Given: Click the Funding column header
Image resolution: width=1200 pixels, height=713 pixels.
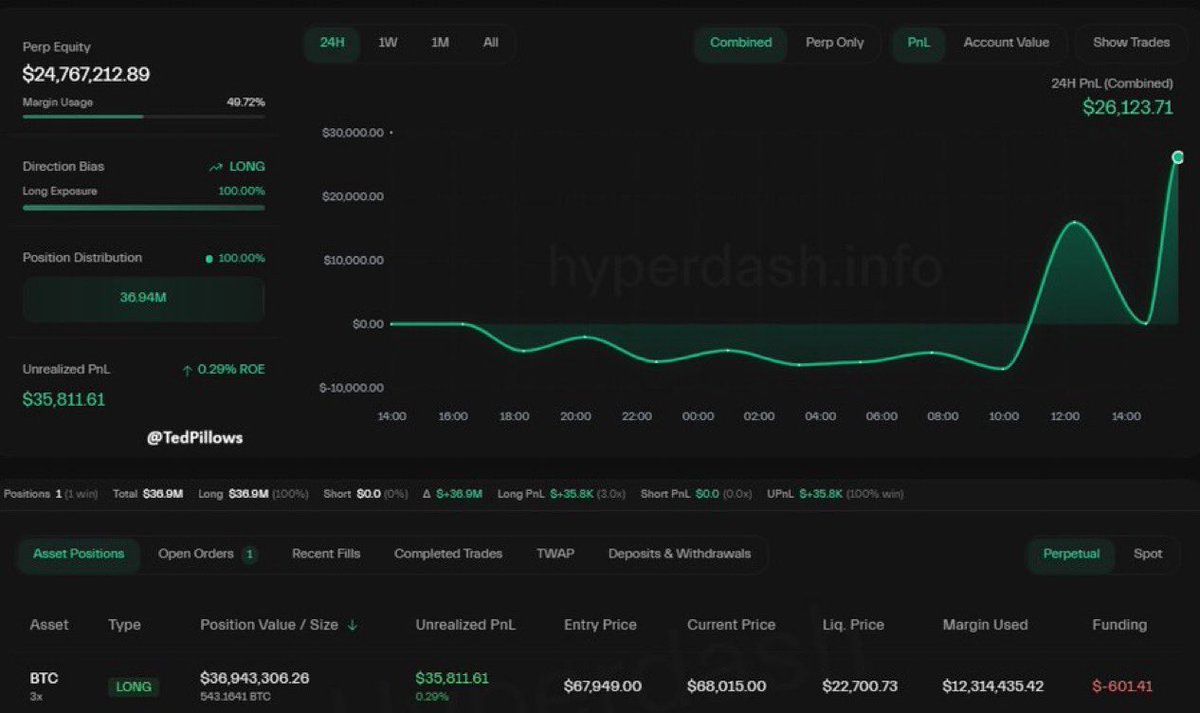Looking at the screenshot, I should 1119,625.
